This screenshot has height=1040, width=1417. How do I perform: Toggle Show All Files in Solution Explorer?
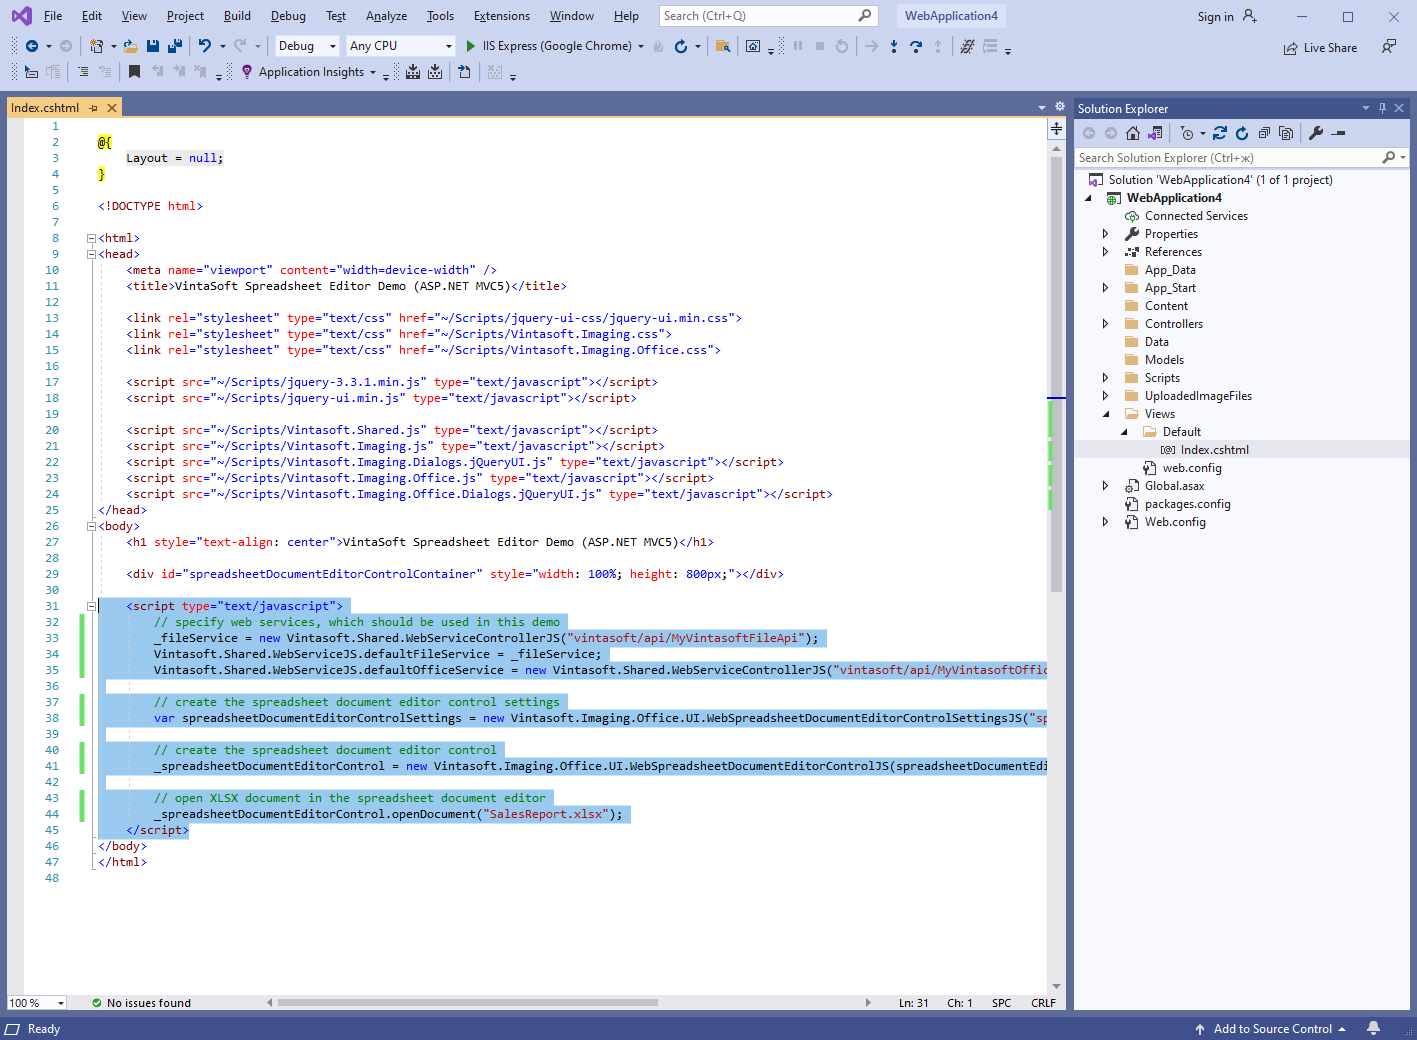click(1286, 133)
